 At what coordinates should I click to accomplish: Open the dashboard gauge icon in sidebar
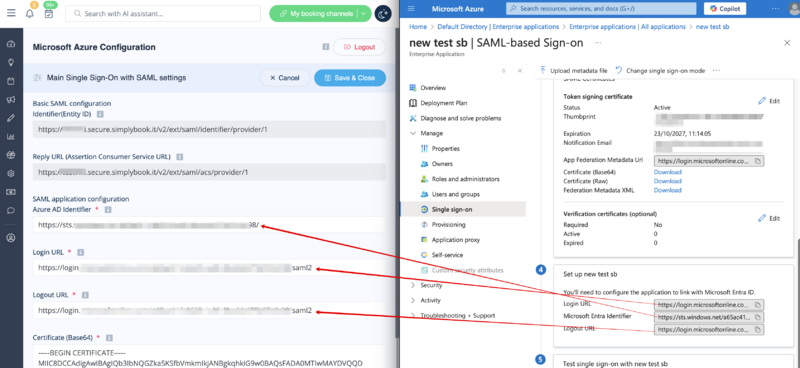[11, 44]
